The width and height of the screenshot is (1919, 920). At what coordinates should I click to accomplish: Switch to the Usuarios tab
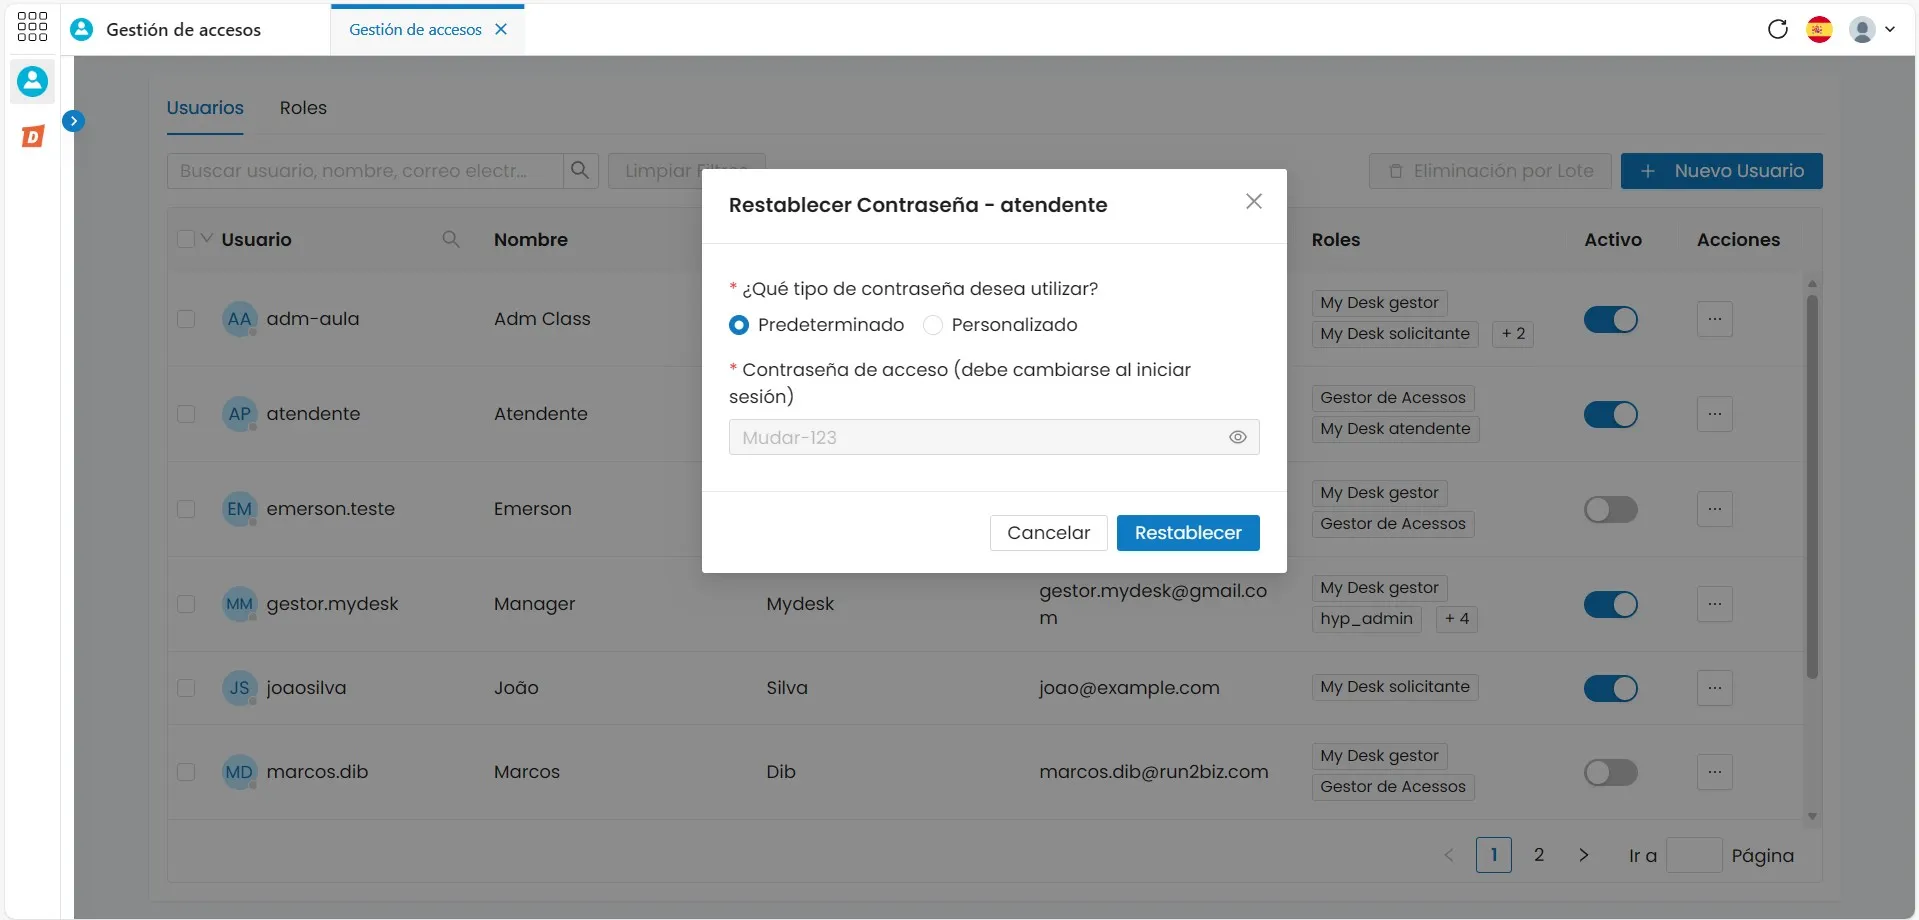(205, 108)
